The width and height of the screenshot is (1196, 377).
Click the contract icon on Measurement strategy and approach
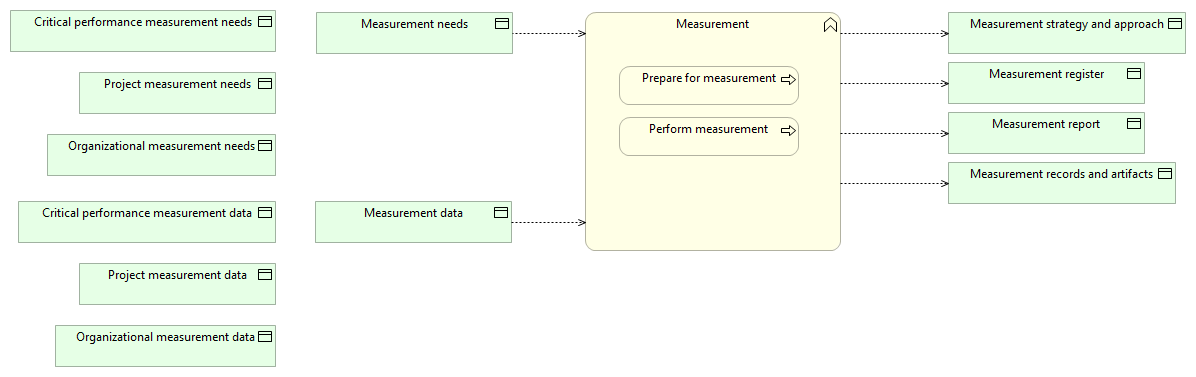click(x=1175, y=24)
